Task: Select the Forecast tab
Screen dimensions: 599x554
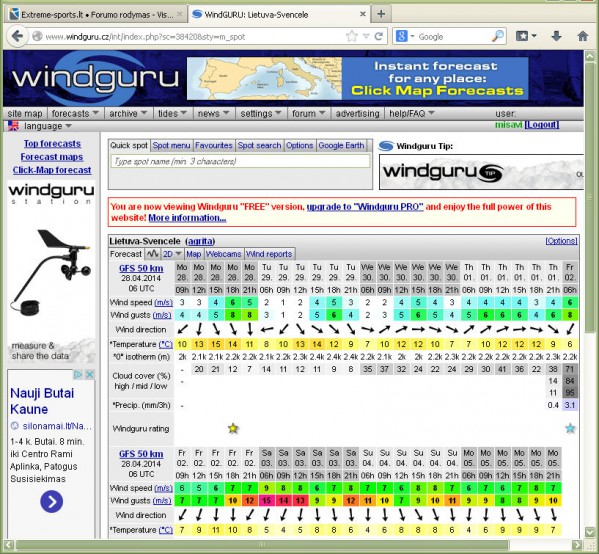Action: pyautogui.click(x=126, y=254)
